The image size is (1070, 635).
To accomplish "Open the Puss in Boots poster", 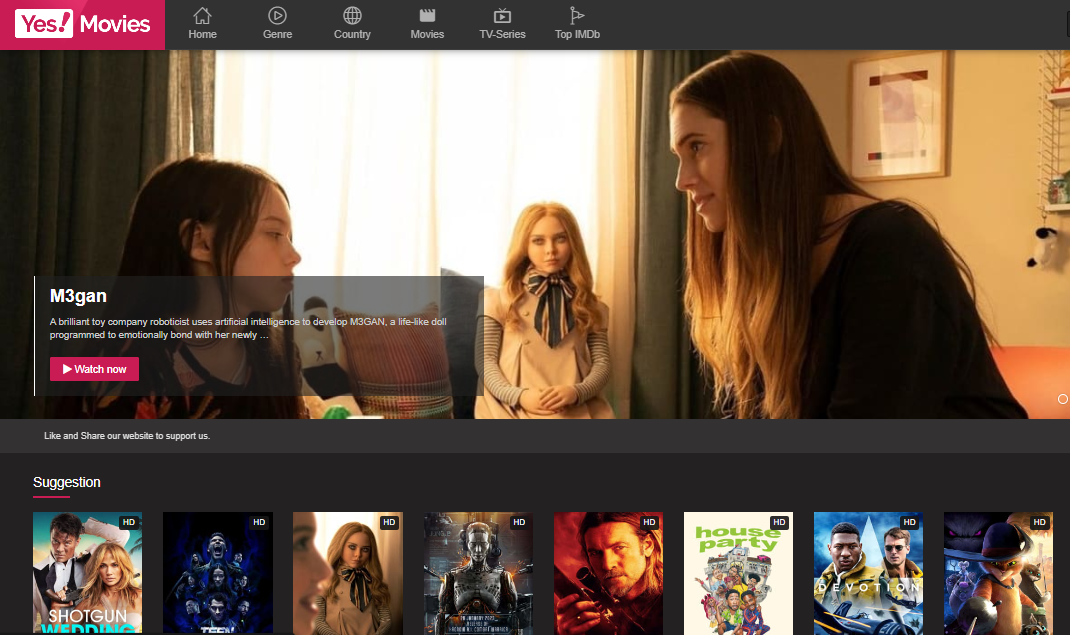I will coord(998,573).
